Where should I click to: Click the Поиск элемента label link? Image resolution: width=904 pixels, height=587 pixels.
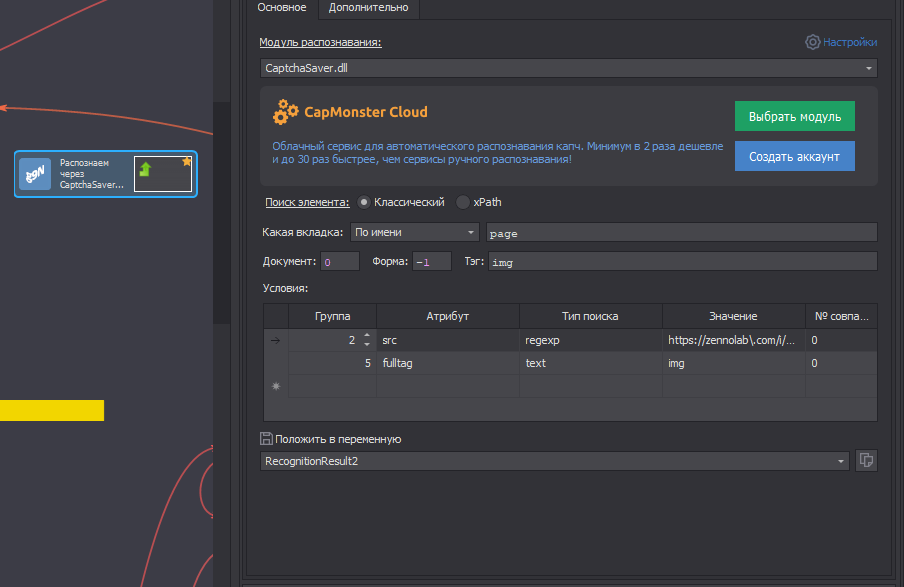pos(307,202)
